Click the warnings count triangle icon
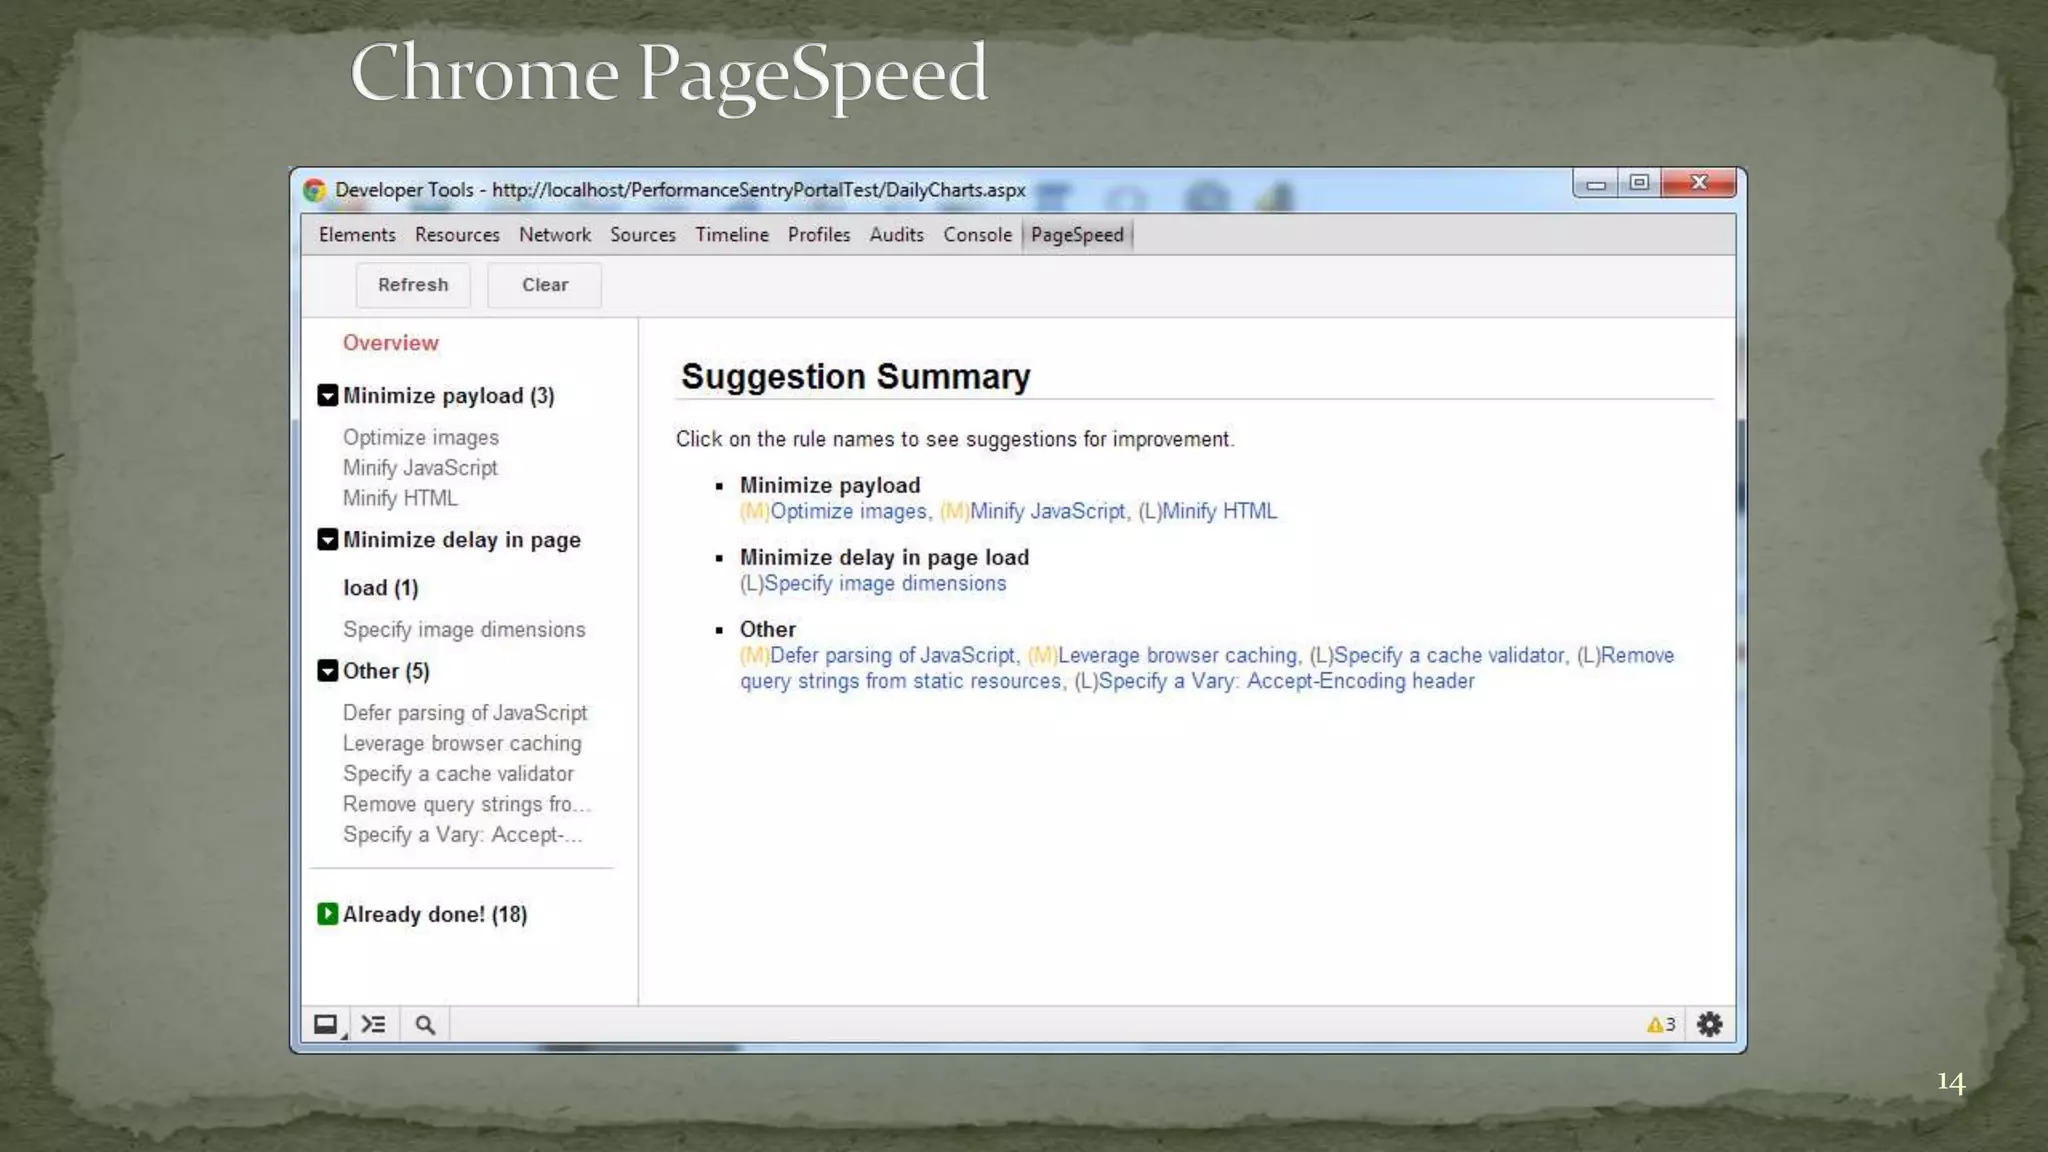 coord(1656,1024)
